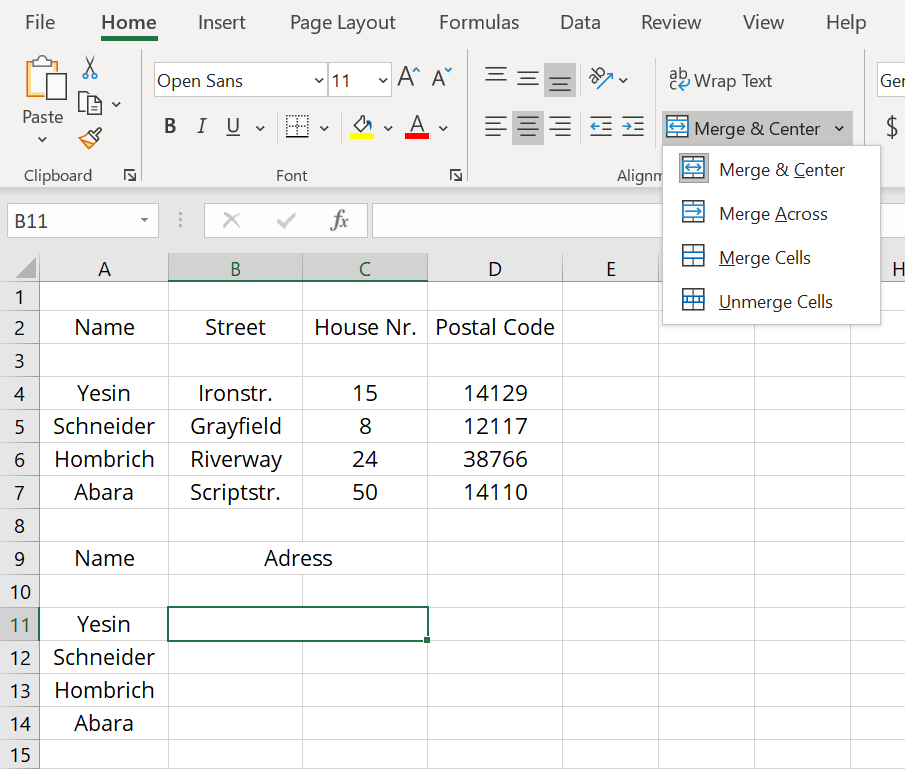Click the Insert Function fx icon
This screenshot has height=769, width=905.
pos(339,221)
